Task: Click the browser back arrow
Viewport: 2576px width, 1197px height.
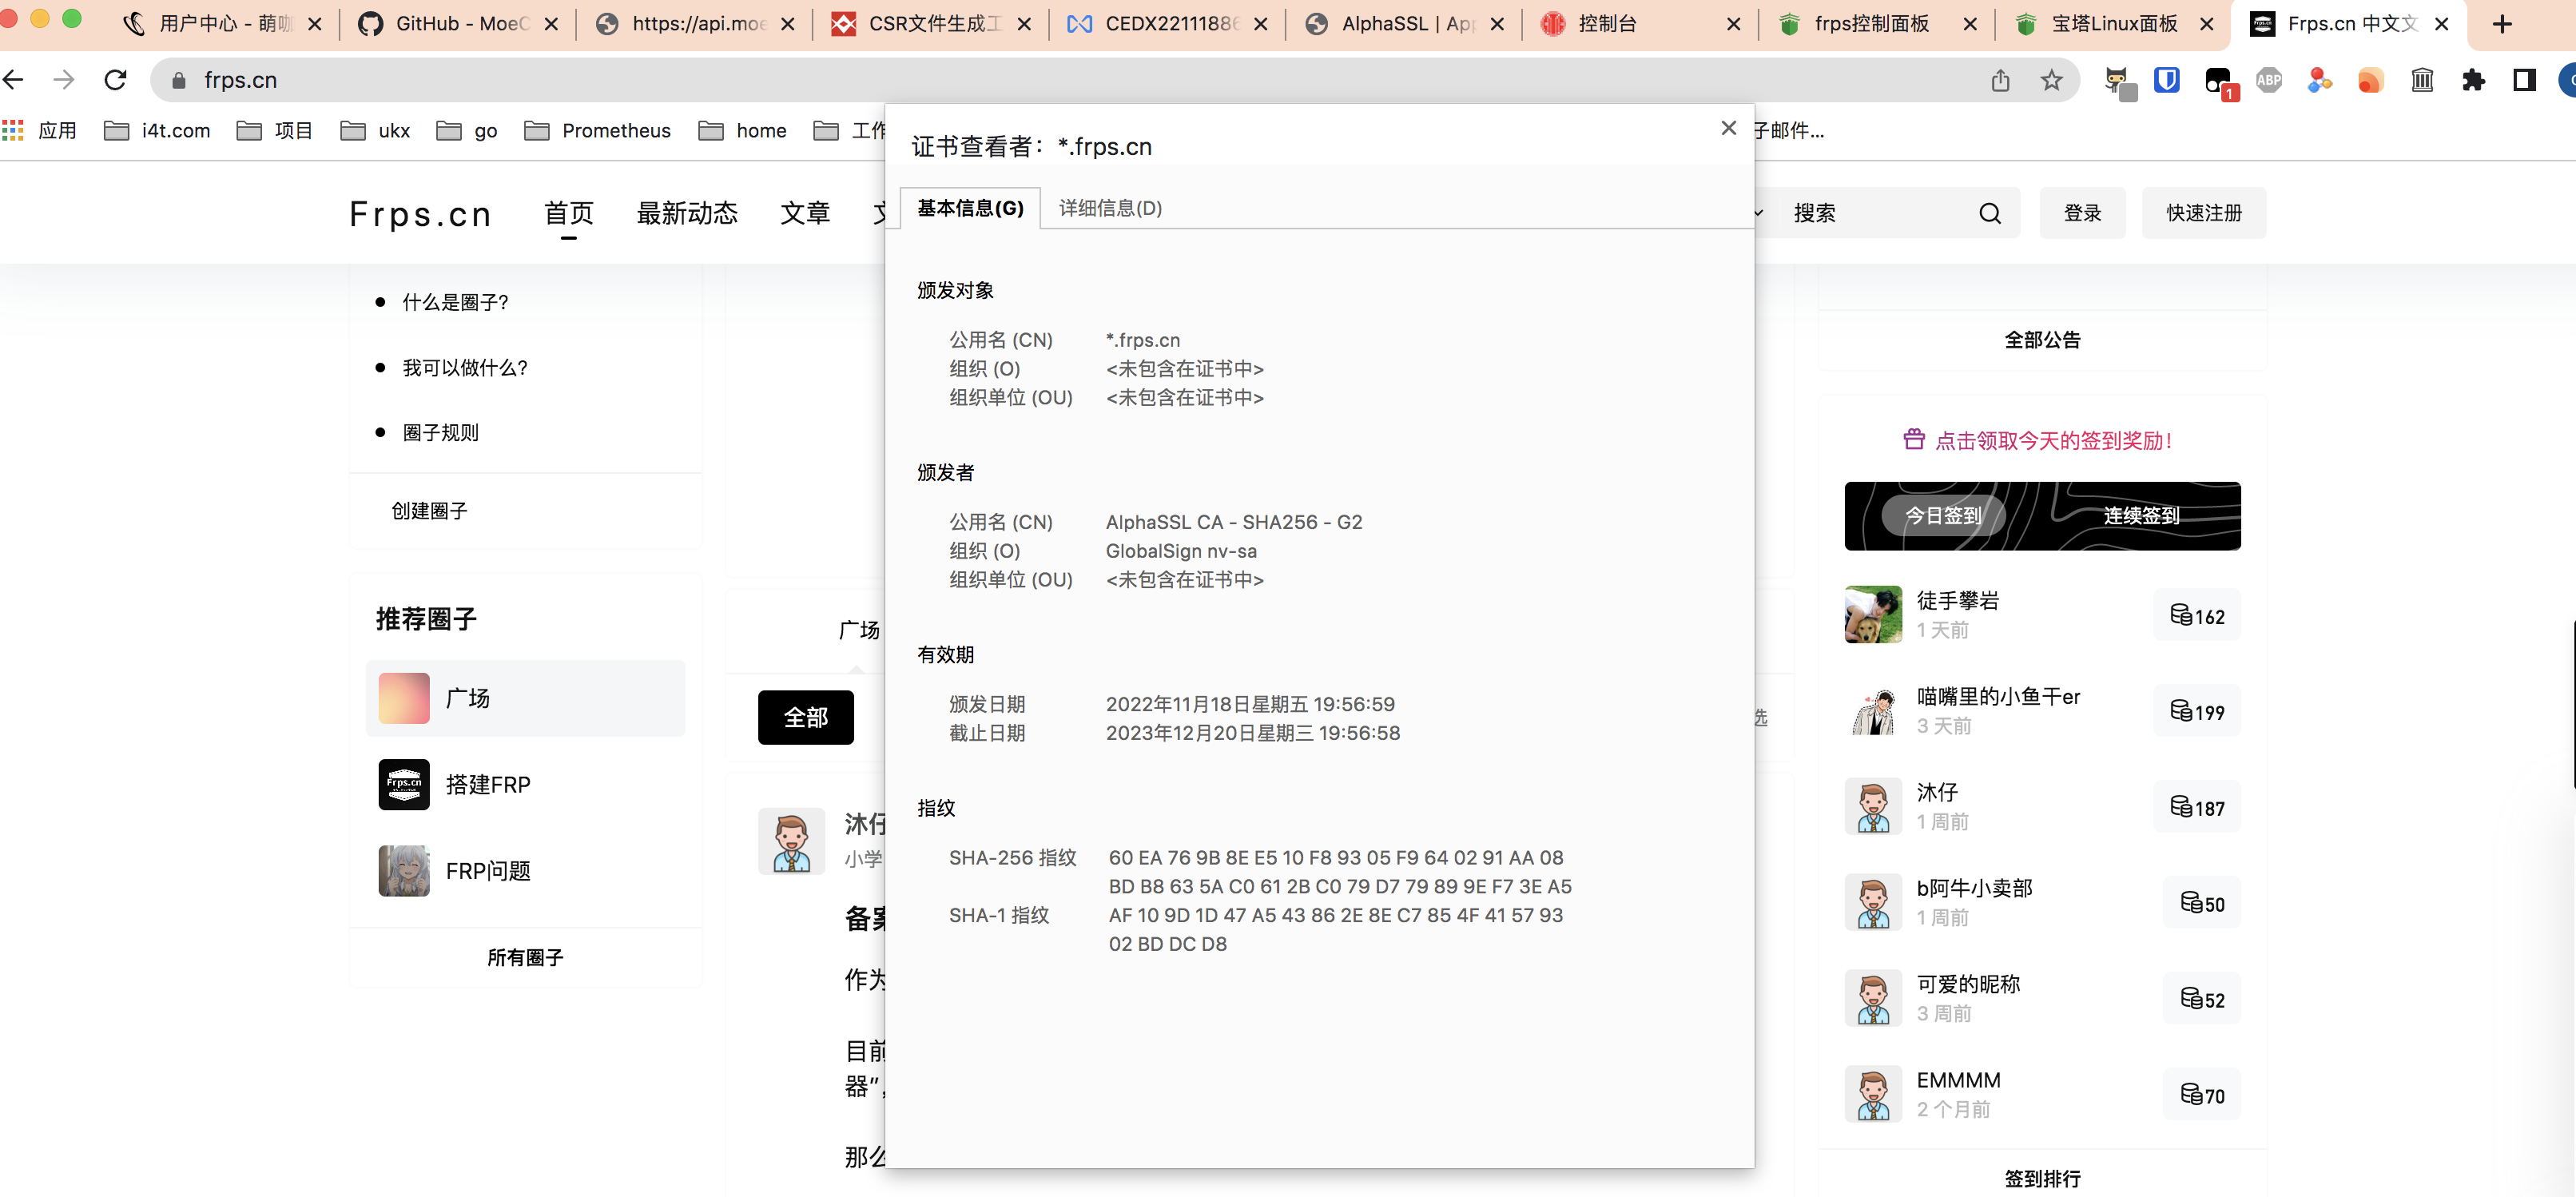Action: click(14, 80)
